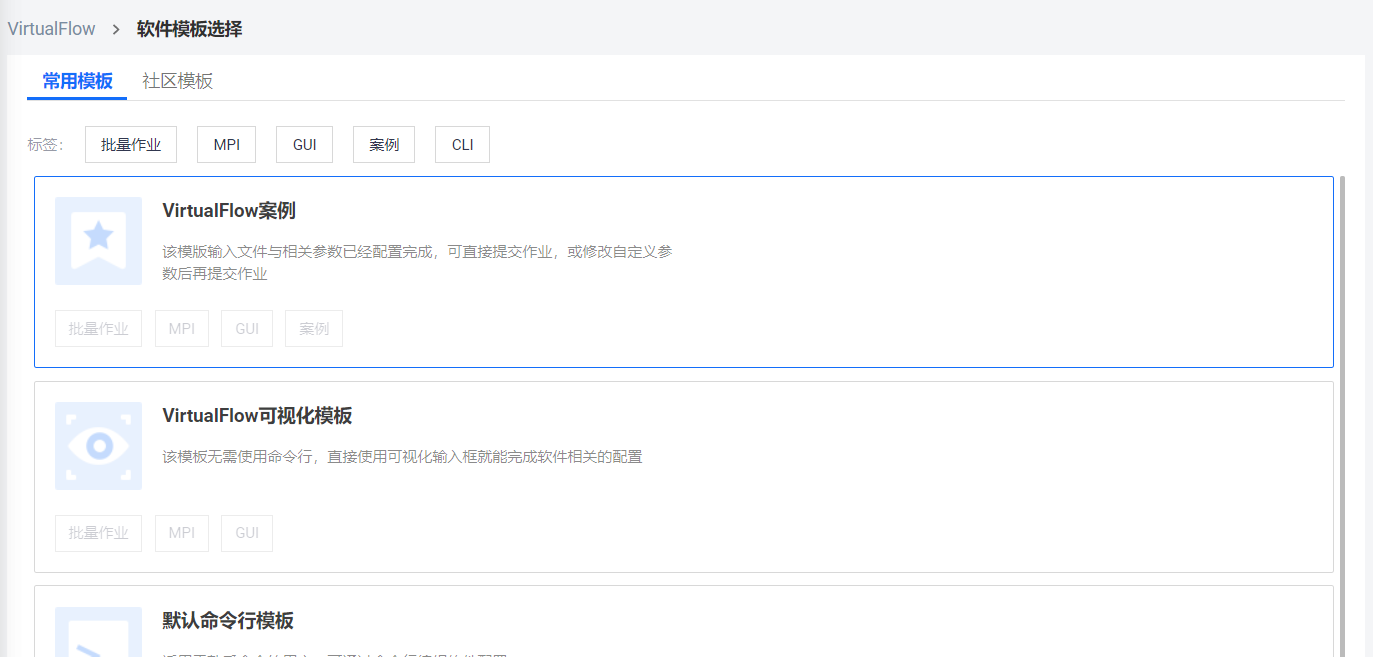Viewport: 1373px width, 657px height.
Task: Click GUI tag in VirtualFlow案例 card
Action: pyautogui.click(x=247, y=328)
